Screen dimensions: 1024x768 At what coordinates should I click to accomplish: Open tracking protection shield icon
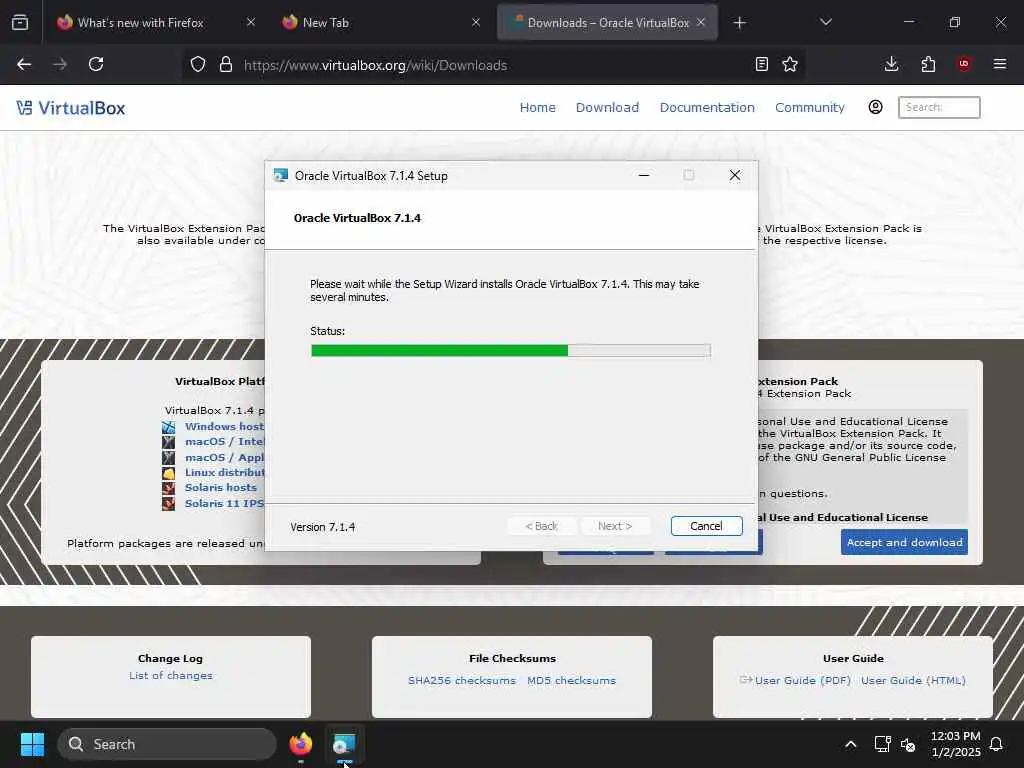[x=198, y=64]
